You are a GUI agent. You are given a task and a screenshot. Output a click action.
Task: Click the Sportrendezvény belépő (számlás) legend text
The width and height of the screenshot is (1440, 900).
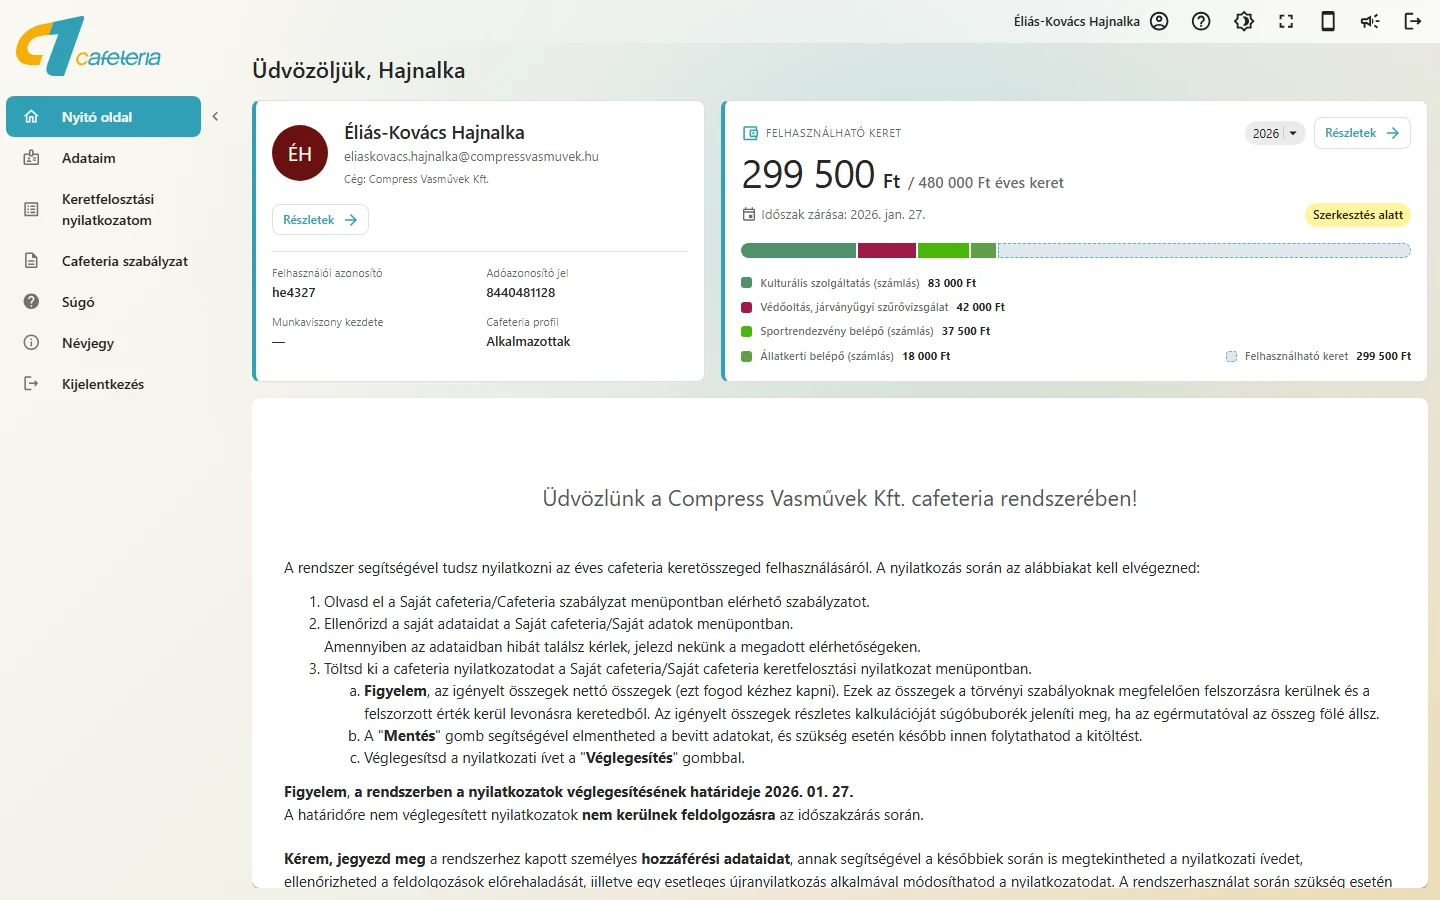coord(847,331)
